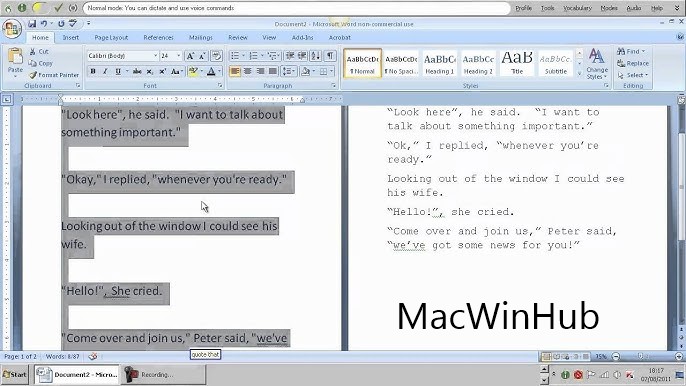Apply bullet list formatting
The image size is (686, 386).
coord(235,56)
